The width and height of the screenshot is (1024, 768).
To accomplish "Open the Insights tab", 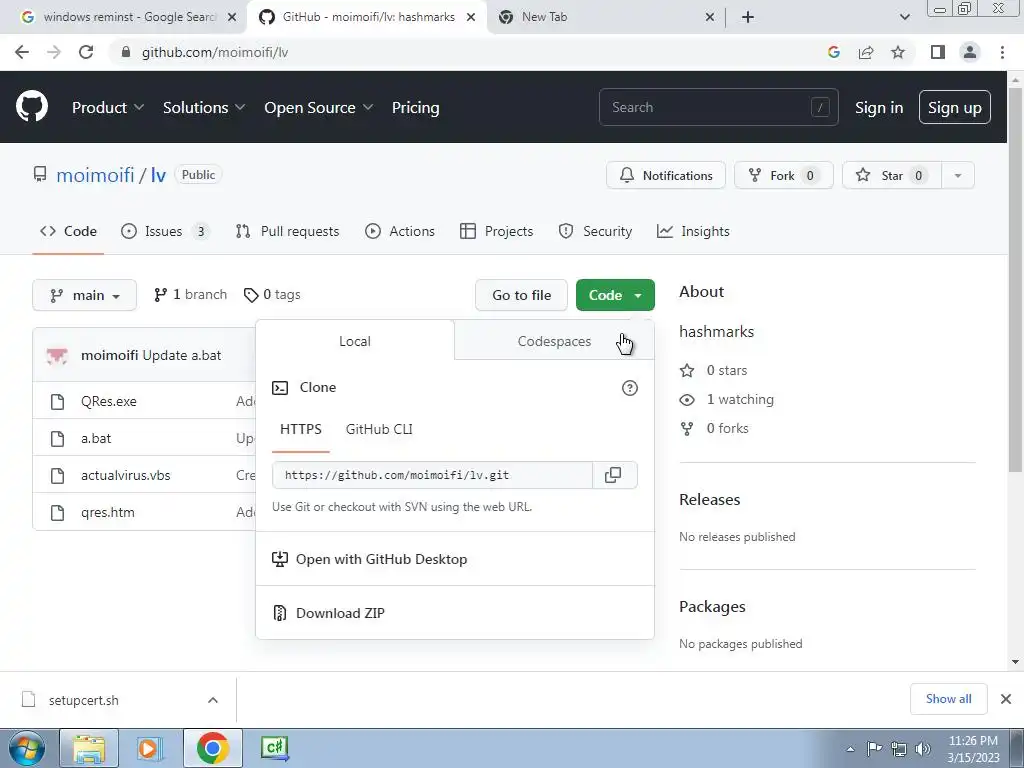I will click(693, 231).
